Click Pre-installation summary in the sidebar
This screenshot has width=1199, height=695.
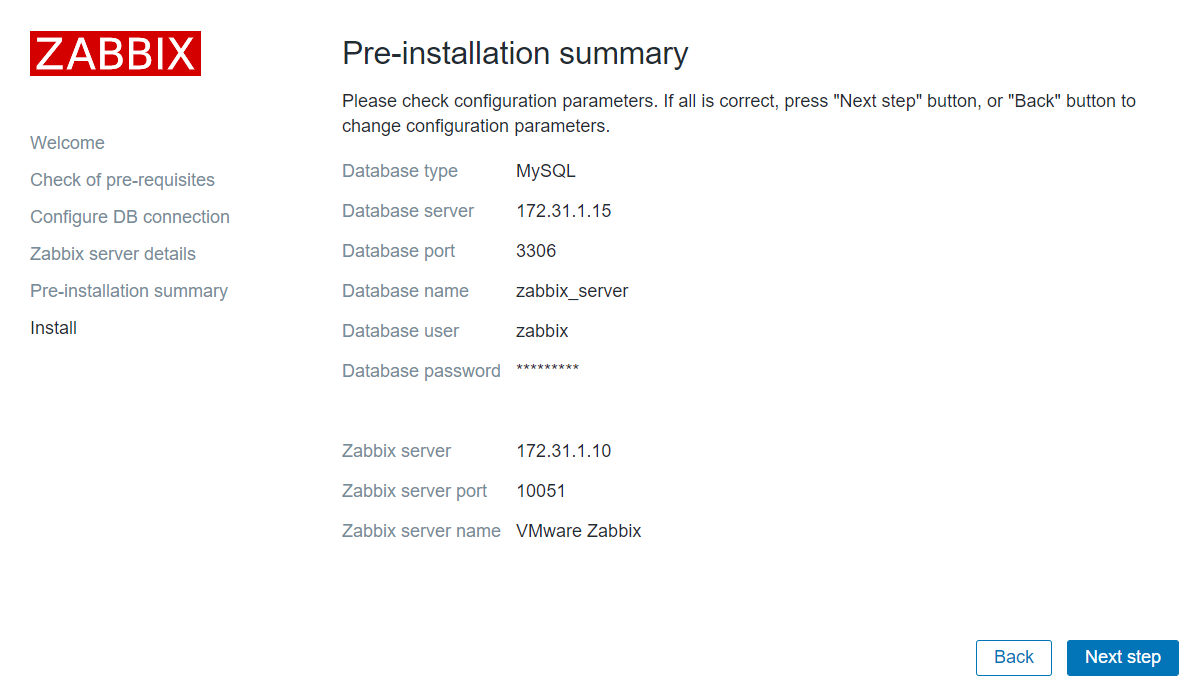129,291
